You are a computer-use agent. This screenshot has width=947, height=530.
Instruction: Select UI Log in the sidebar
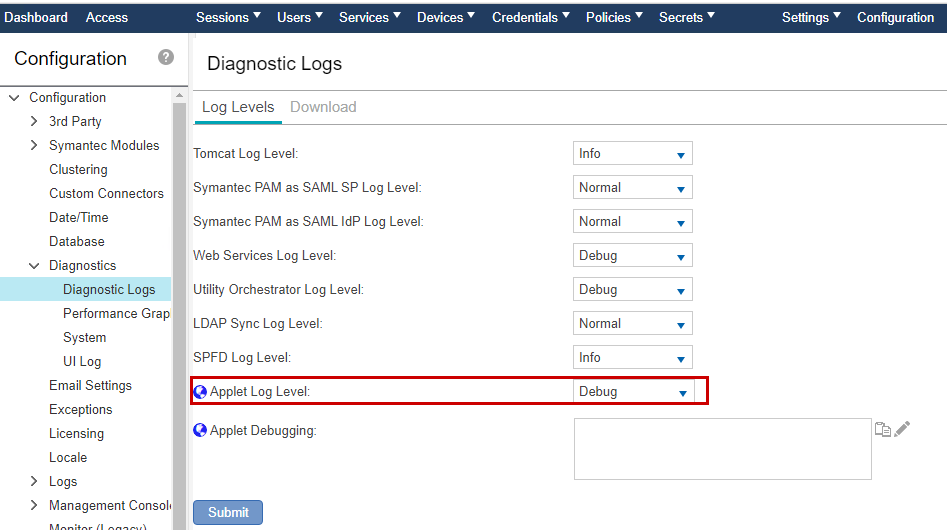point(82,362)
